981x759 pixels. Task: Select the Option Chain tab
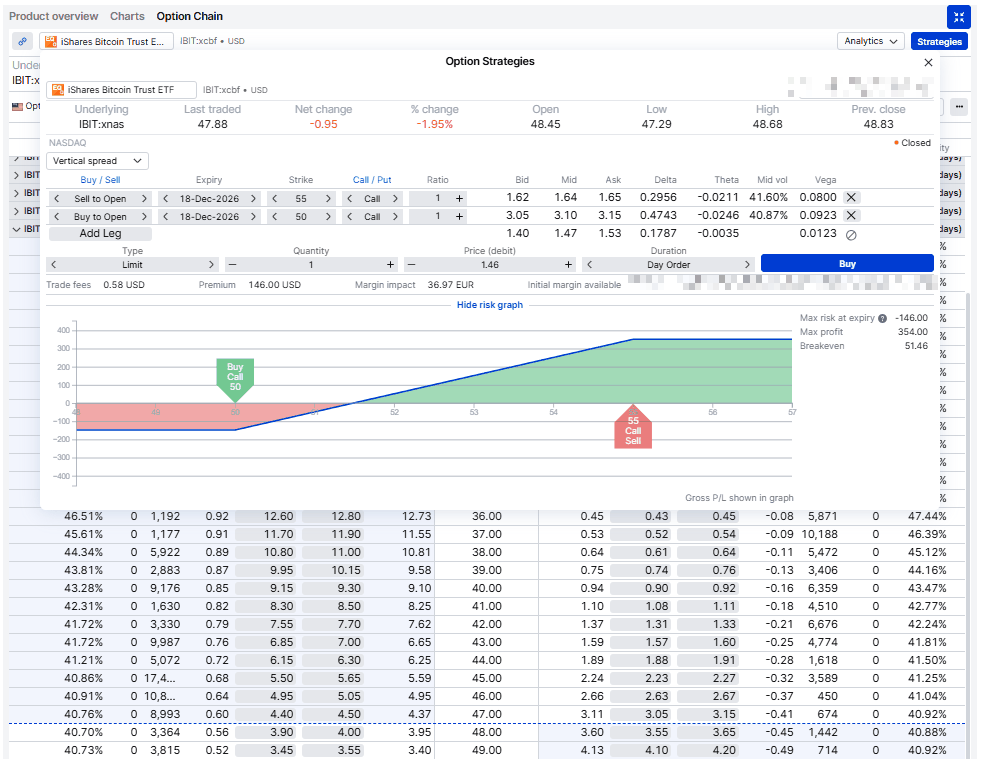click(x=190, y=16)
